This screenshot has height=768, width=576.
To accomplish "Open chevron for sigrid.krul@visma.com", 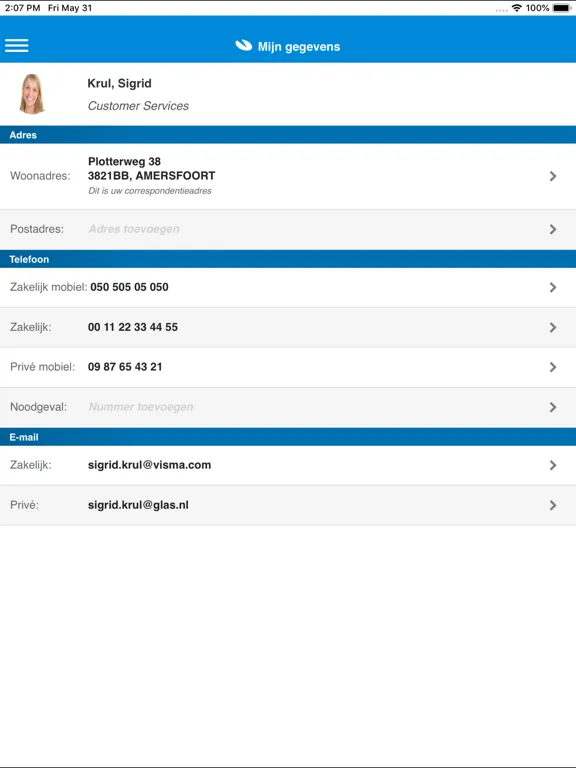I will tap(553, 465).
